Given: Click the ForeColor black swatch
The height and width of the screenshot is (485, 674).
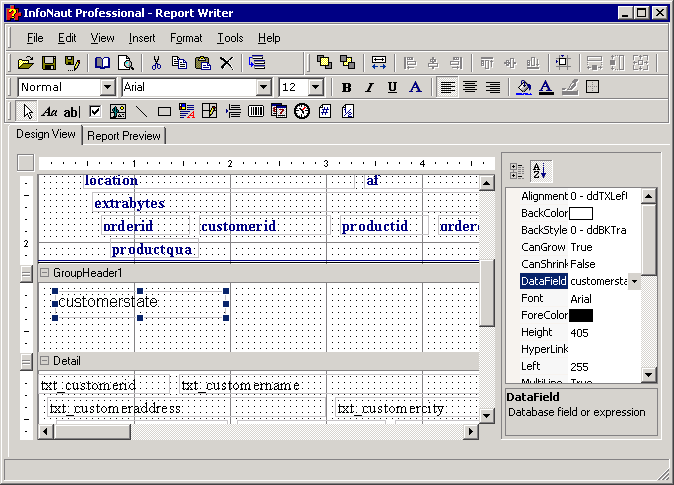Looking at the screenshot, I should tap(581, 316).
